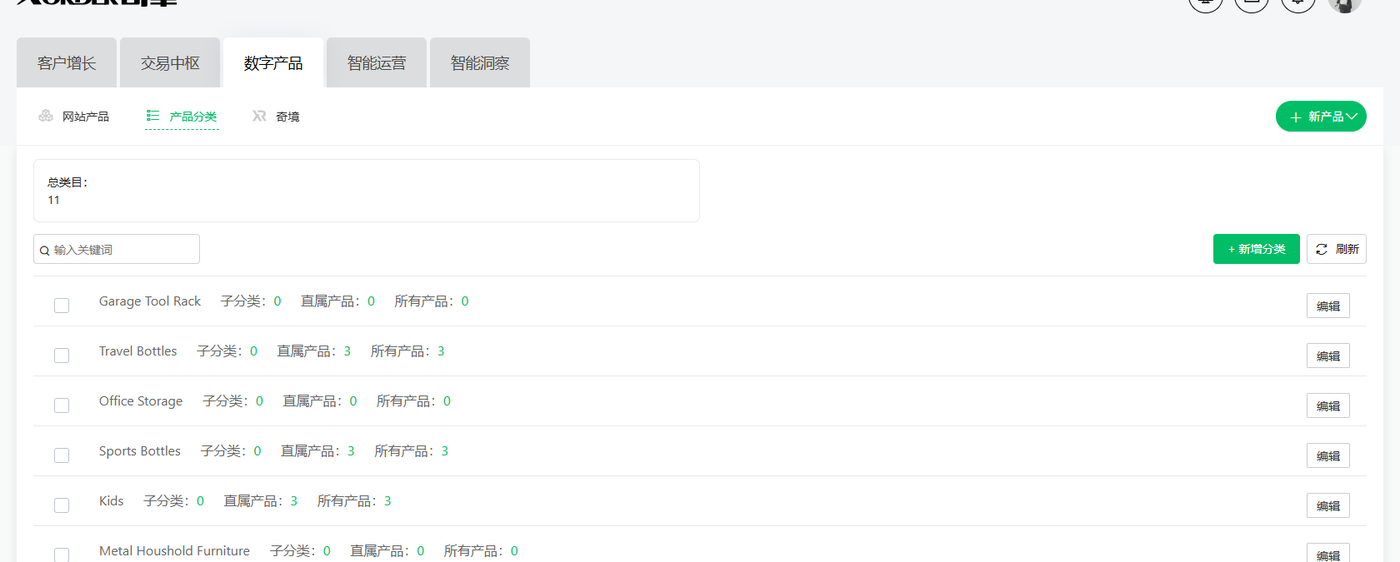The image size is (1400, 562).
Task: Click Office Storage 直属产品 value 0
Action: click(353, 401)
